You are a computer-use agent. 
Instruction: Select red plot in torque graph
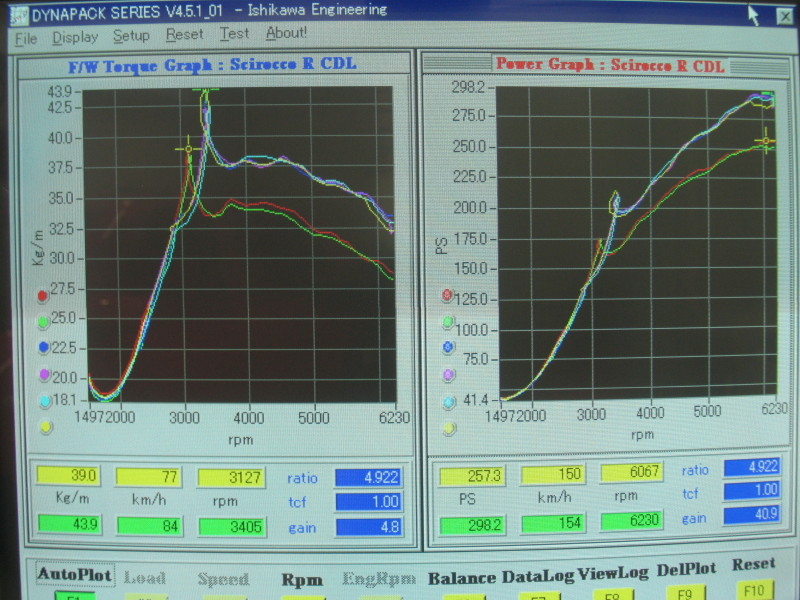[42, 295]
